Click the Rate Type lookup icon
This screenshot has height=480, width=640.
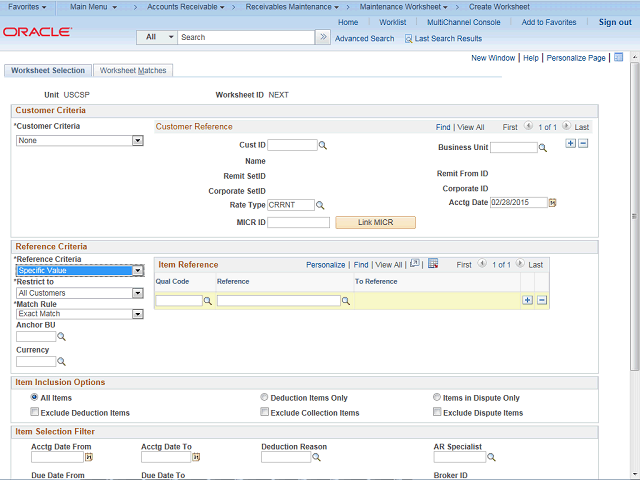[321, 205]
